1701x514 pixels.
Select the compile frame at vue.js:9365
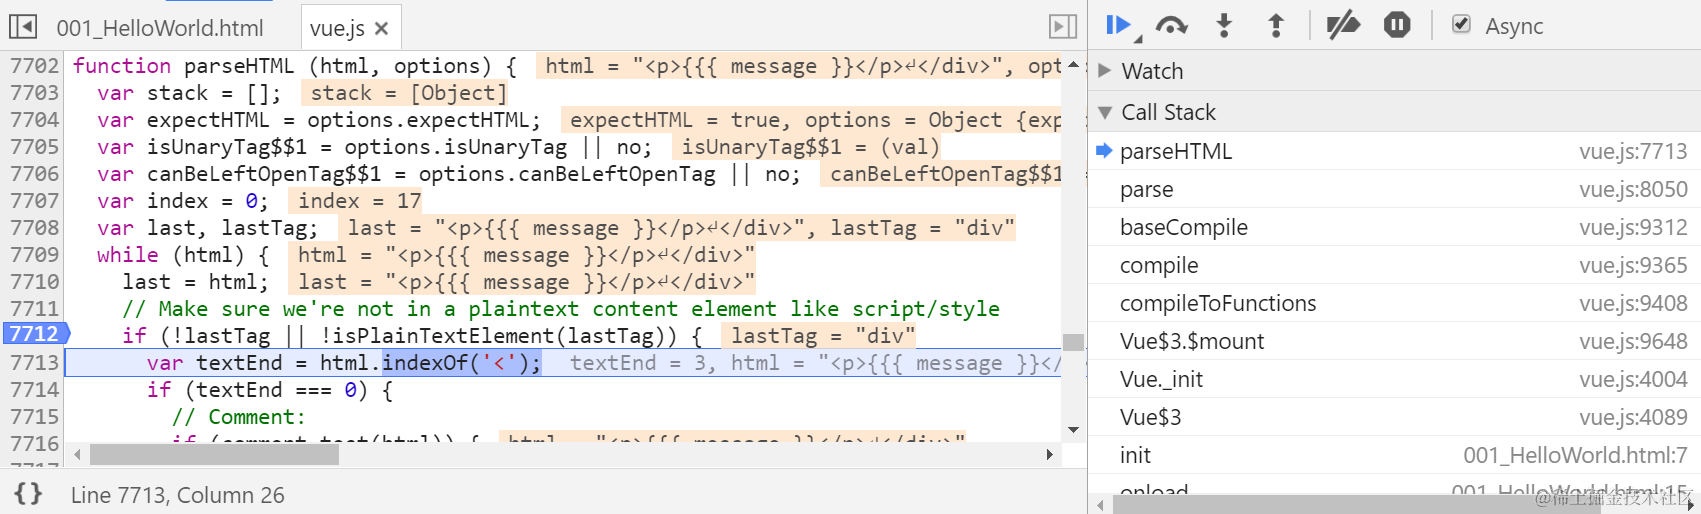pos(1394,265)
